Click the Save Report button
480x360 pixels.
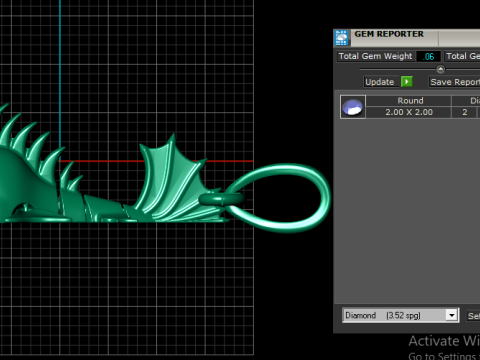tap(454, 82)
